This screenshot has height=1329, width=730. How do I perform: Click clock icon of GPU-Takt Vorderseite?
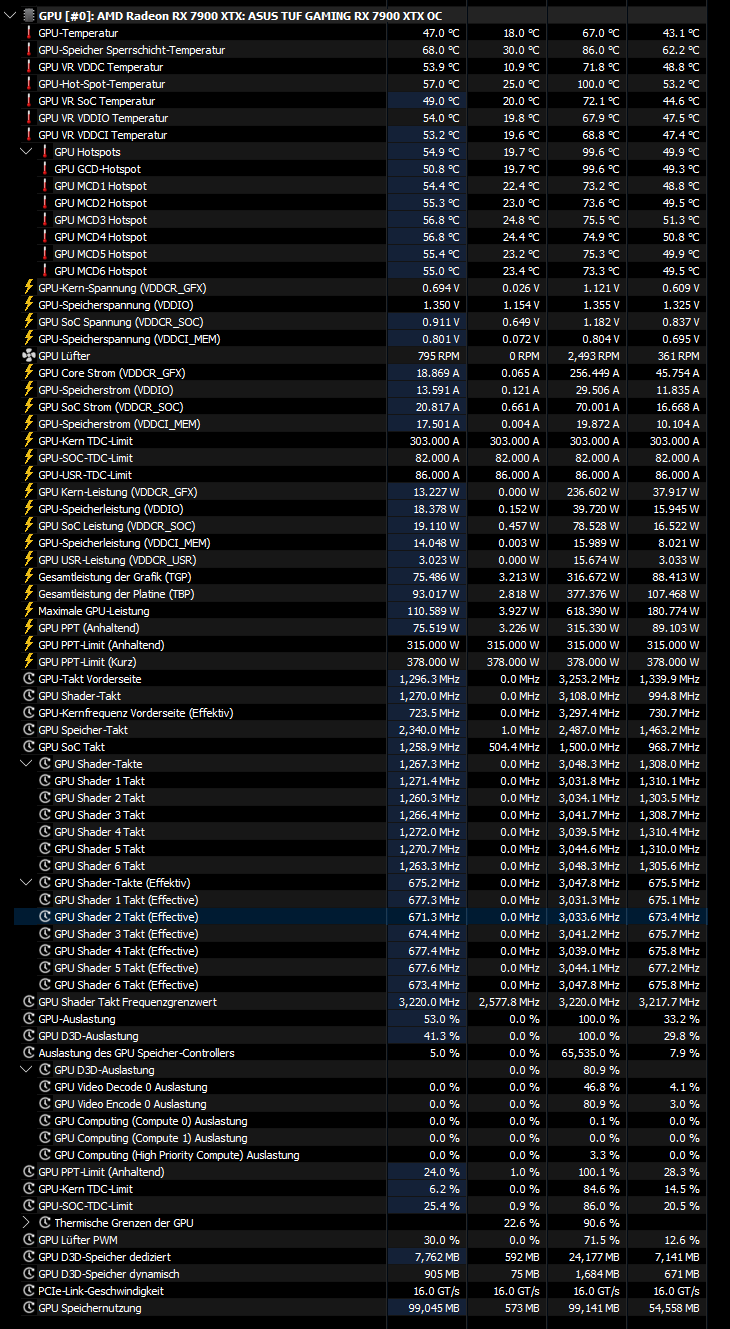click(29, 679)
